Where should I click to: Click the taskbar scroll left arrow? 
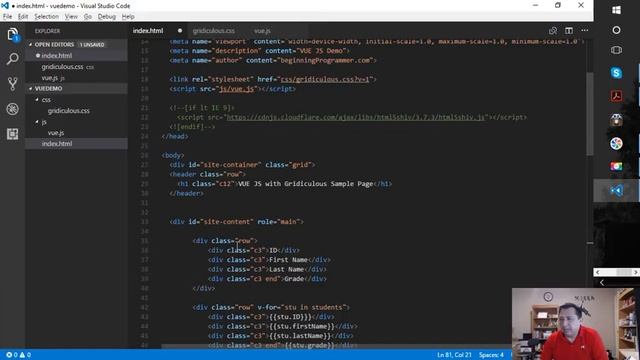[598, 272]
